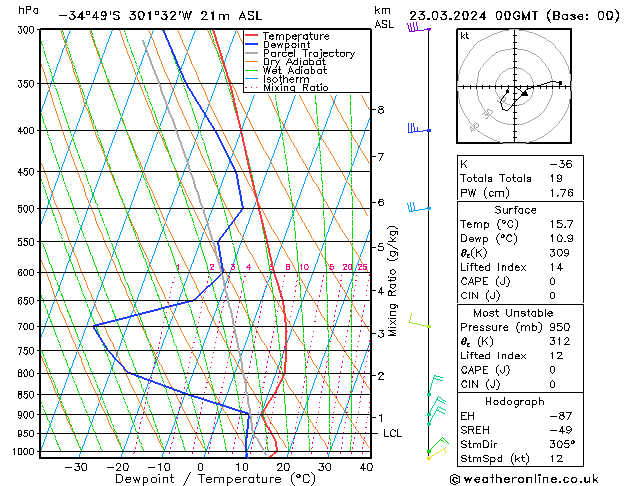This screenshot has height=486, width=629.
Task: Click the 'kt' unit label in the hodograph
Action: click(x=465, y=36)
